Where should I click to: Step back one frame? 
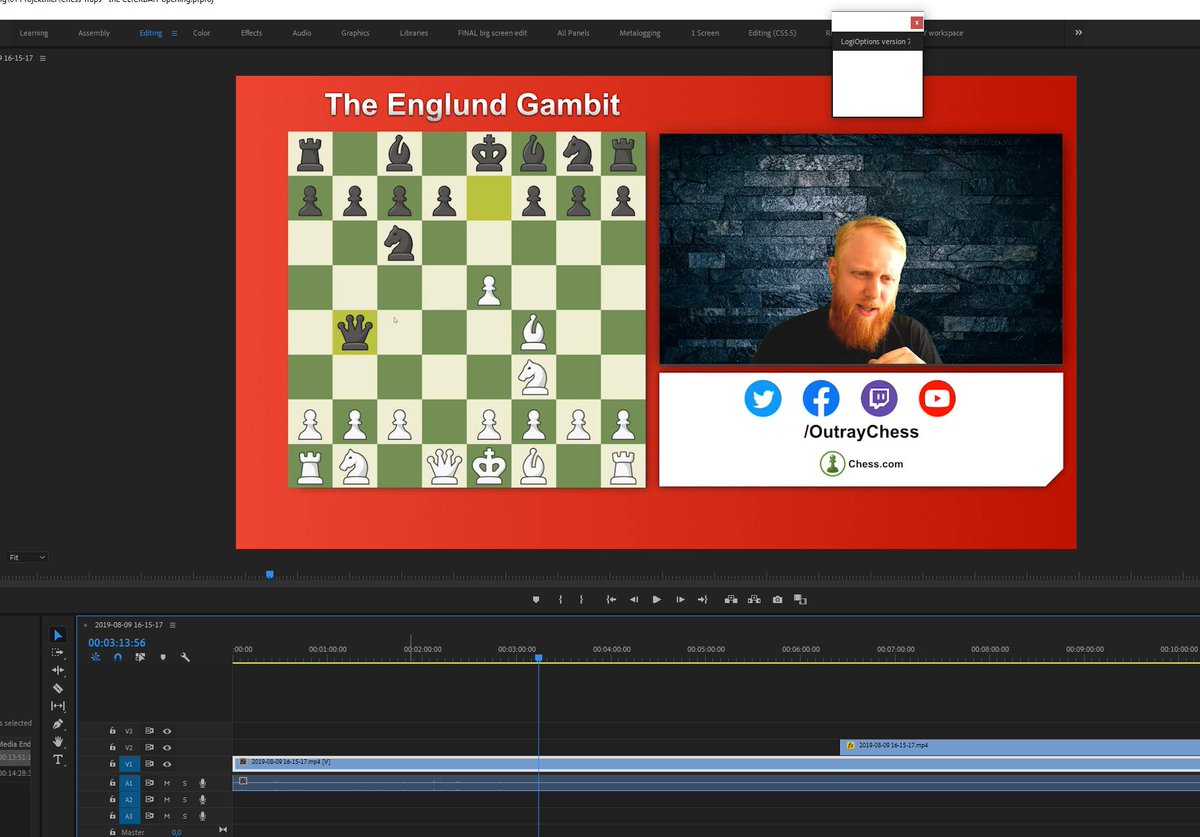tap(634, 599)
